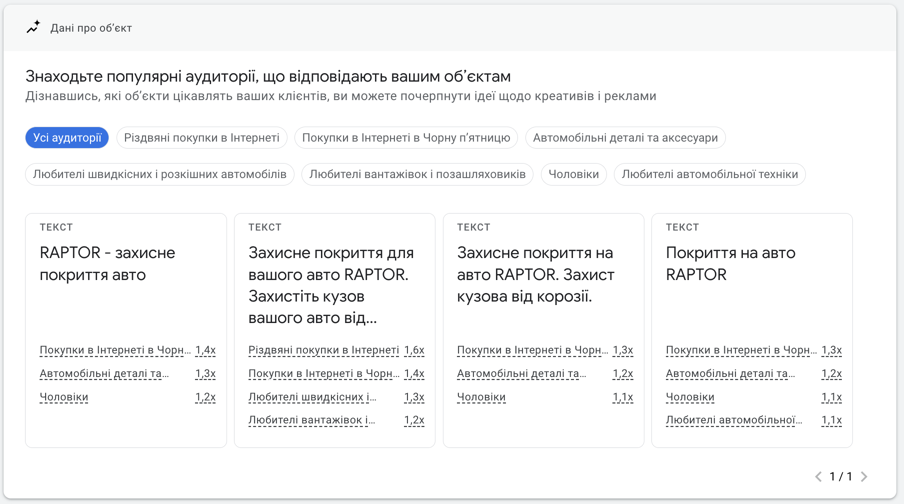Click 'Різдвяні покупки в Інтернеті' link in second card
The image size is (904, 504).
pos(323,350)
